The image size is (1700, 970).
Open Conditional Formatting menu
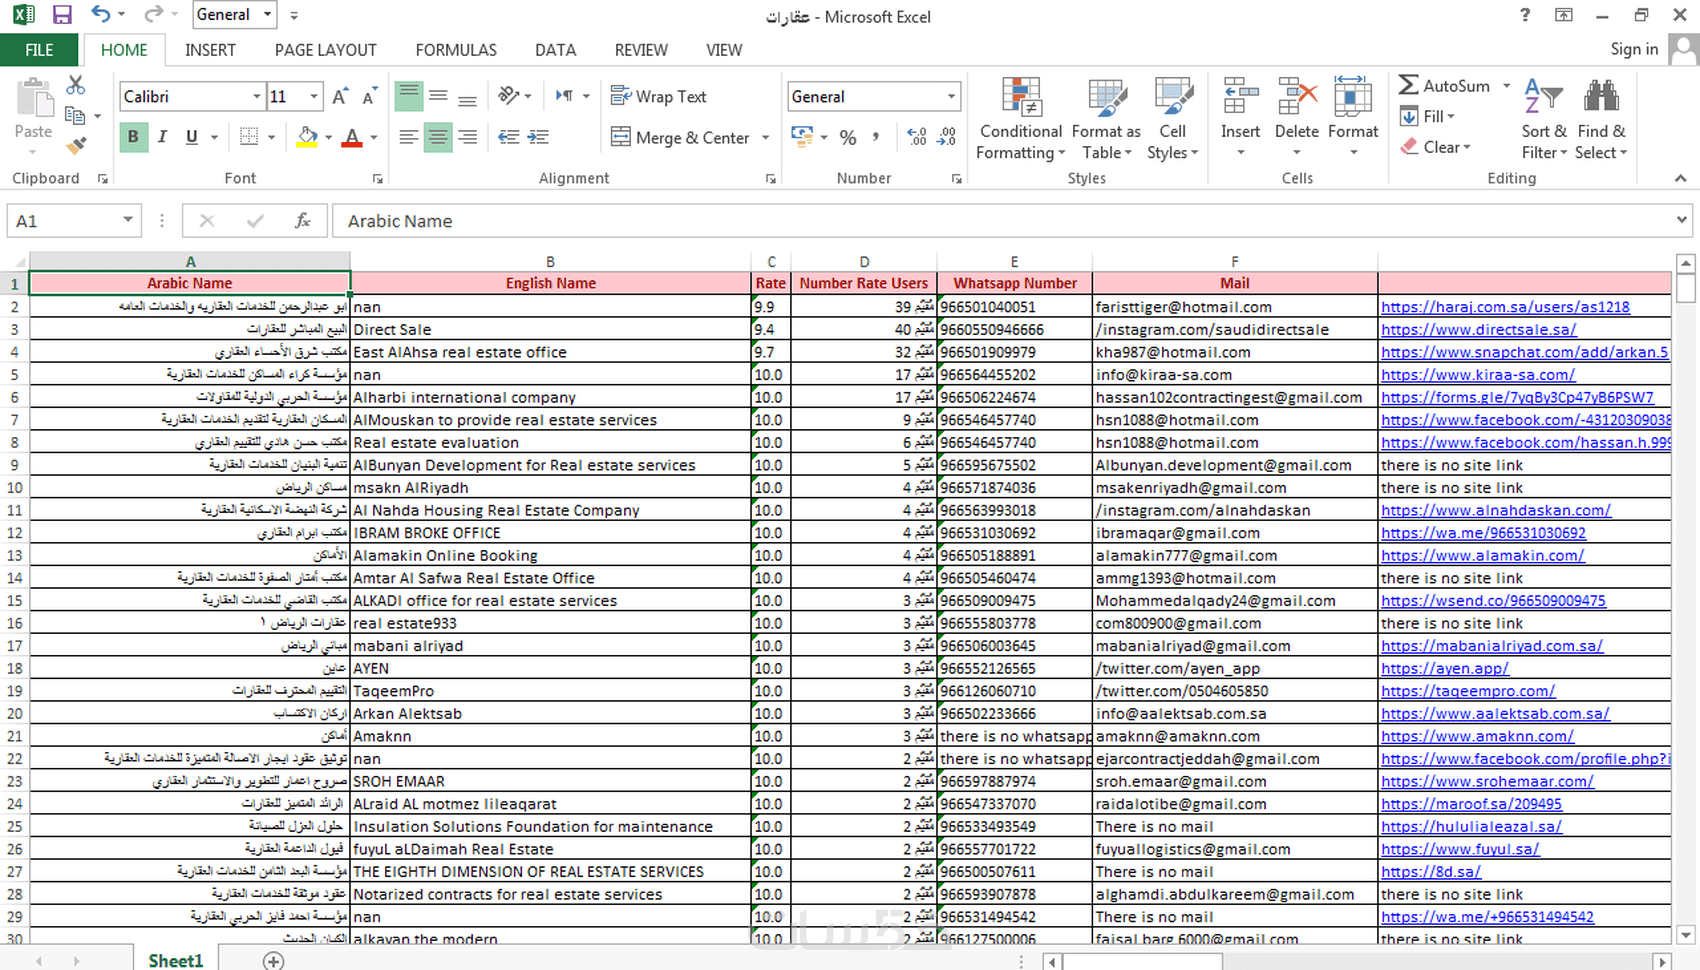click(1020, 118)
